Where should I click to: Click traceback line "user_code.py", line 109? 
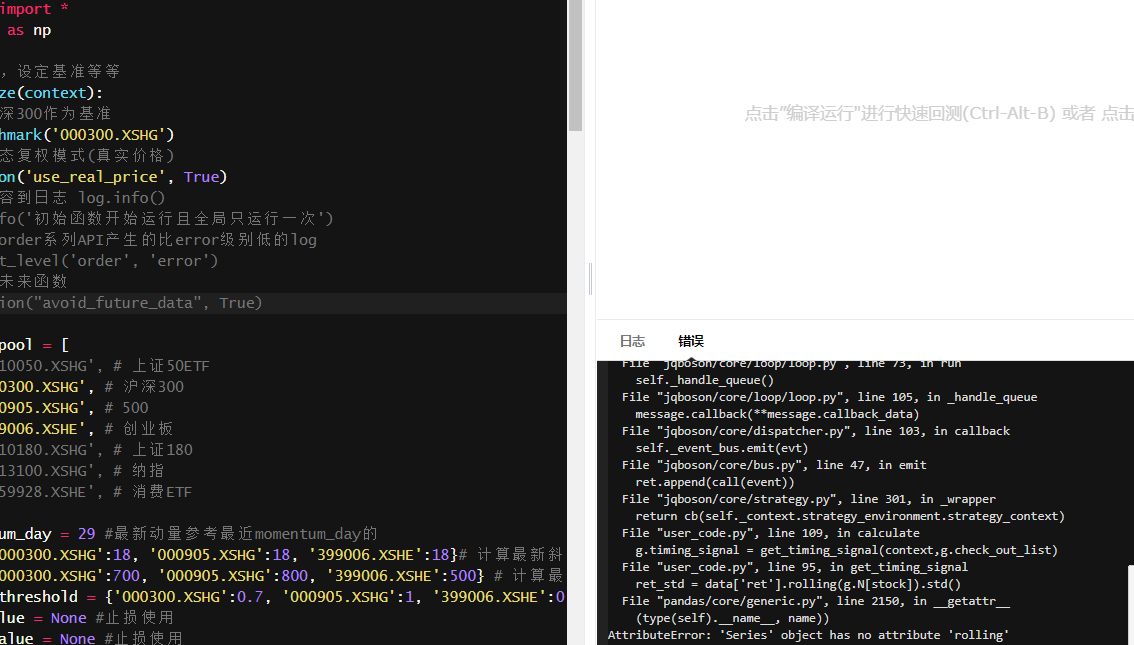(770, 533)
